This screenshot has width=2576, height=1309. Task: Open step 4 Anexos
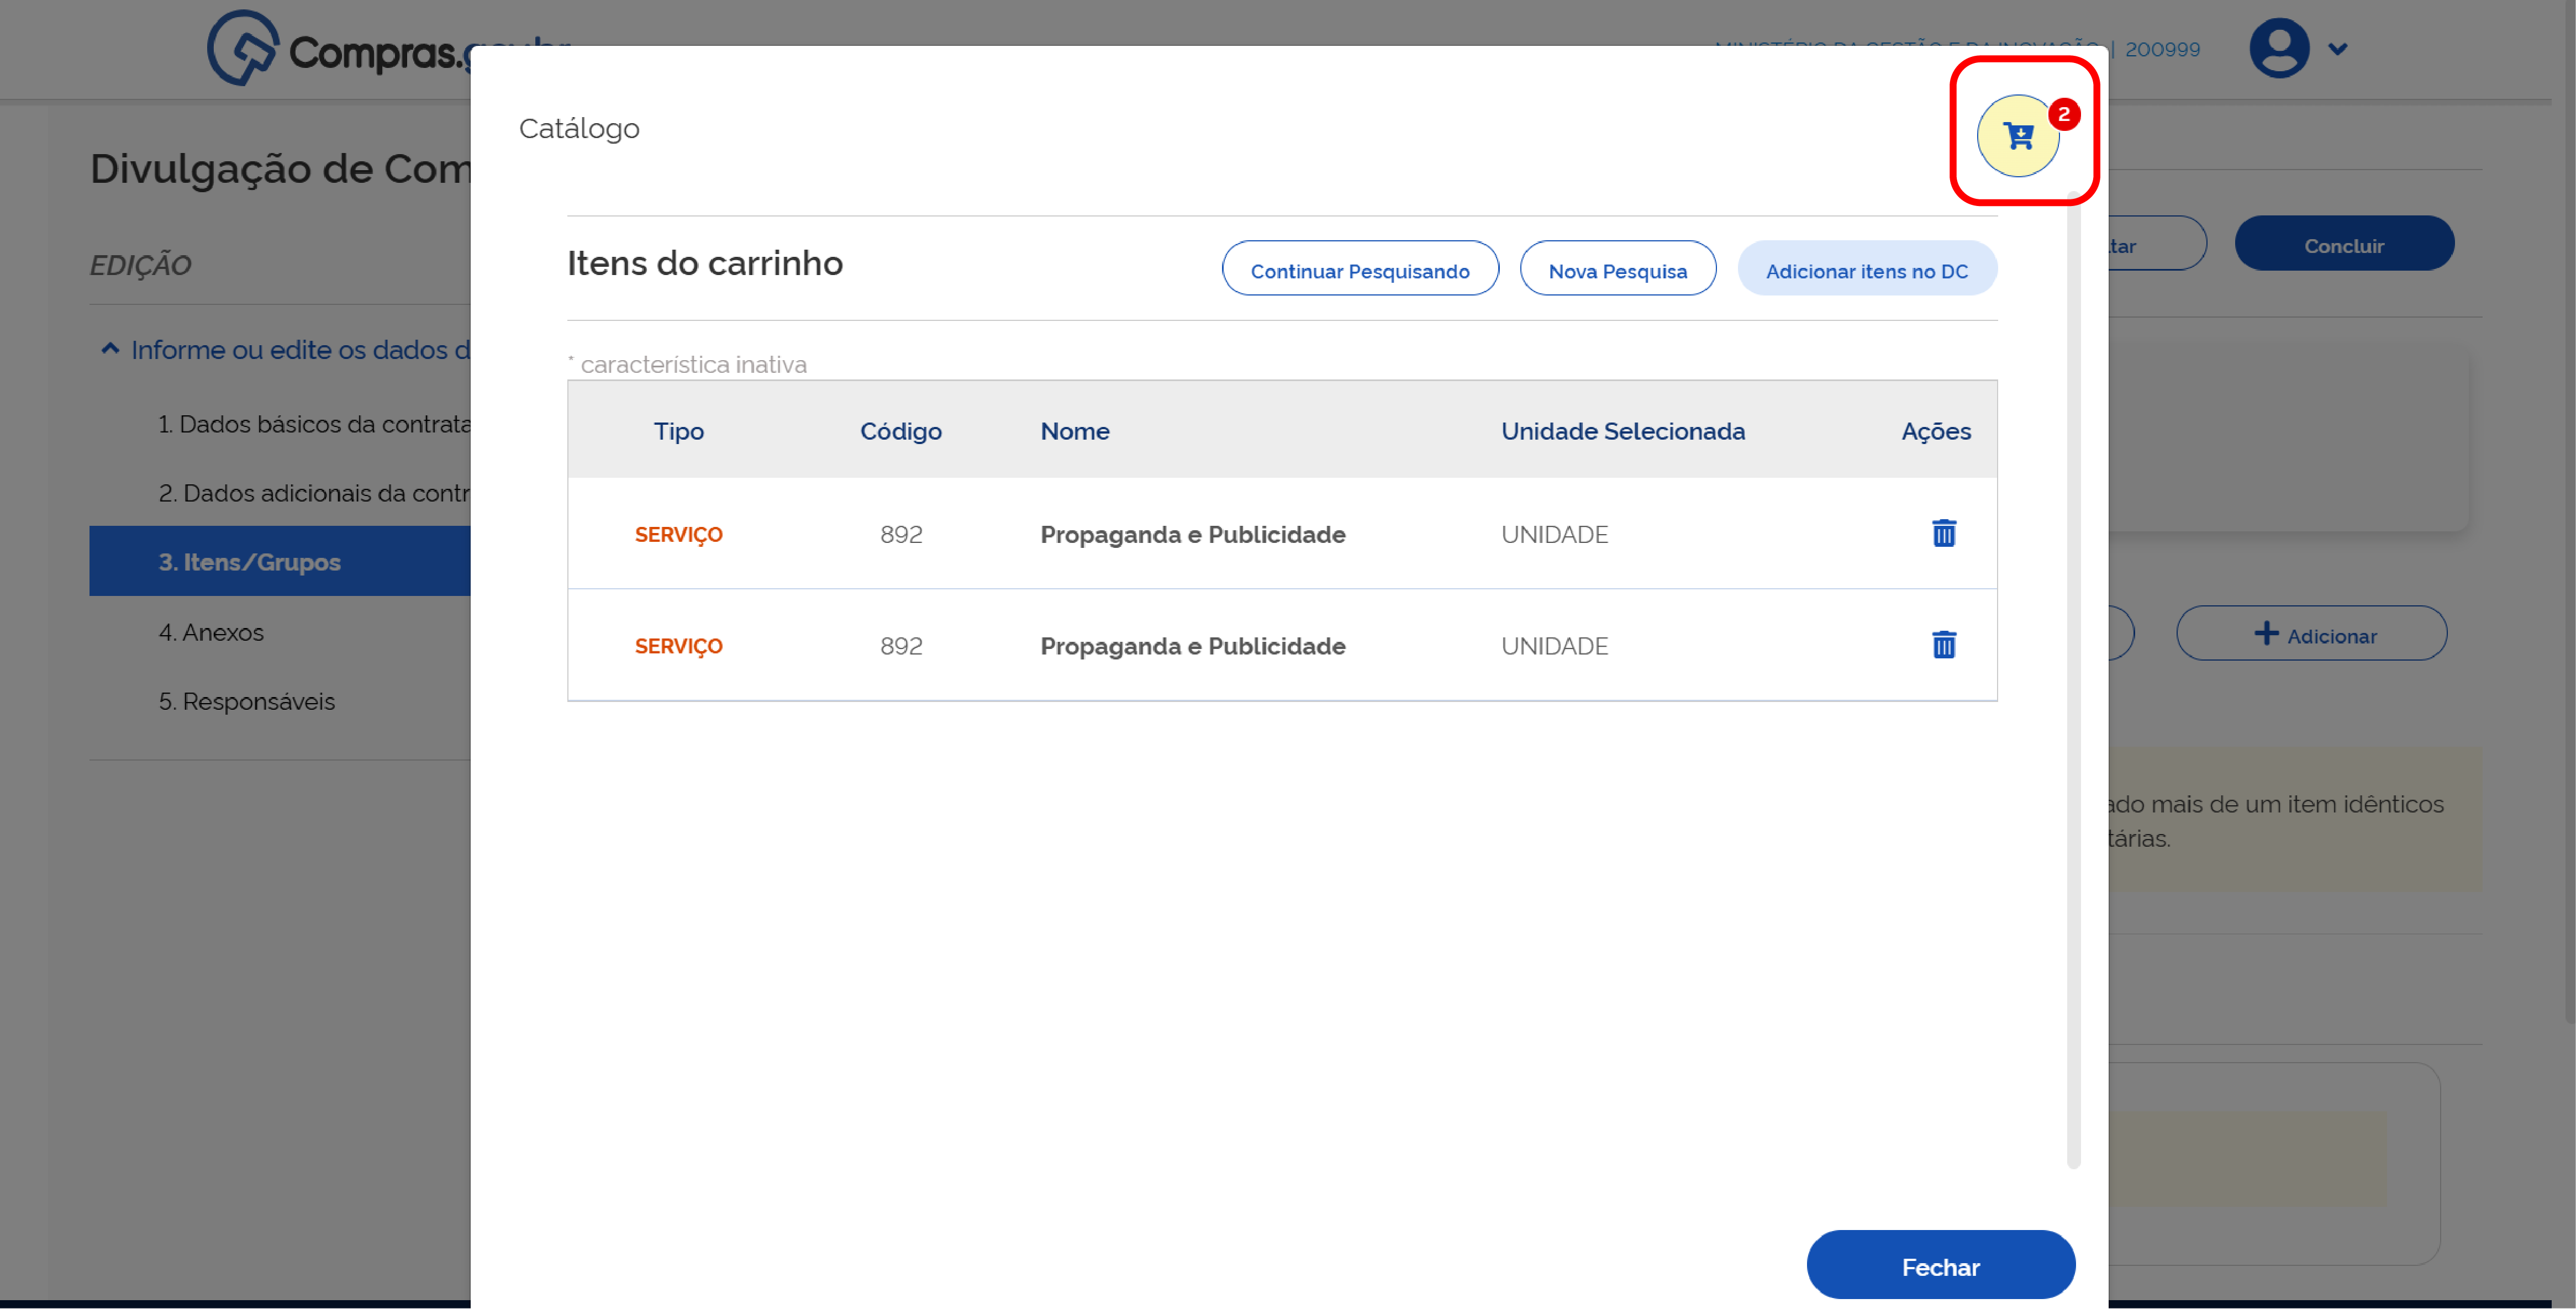coord(211,632)
